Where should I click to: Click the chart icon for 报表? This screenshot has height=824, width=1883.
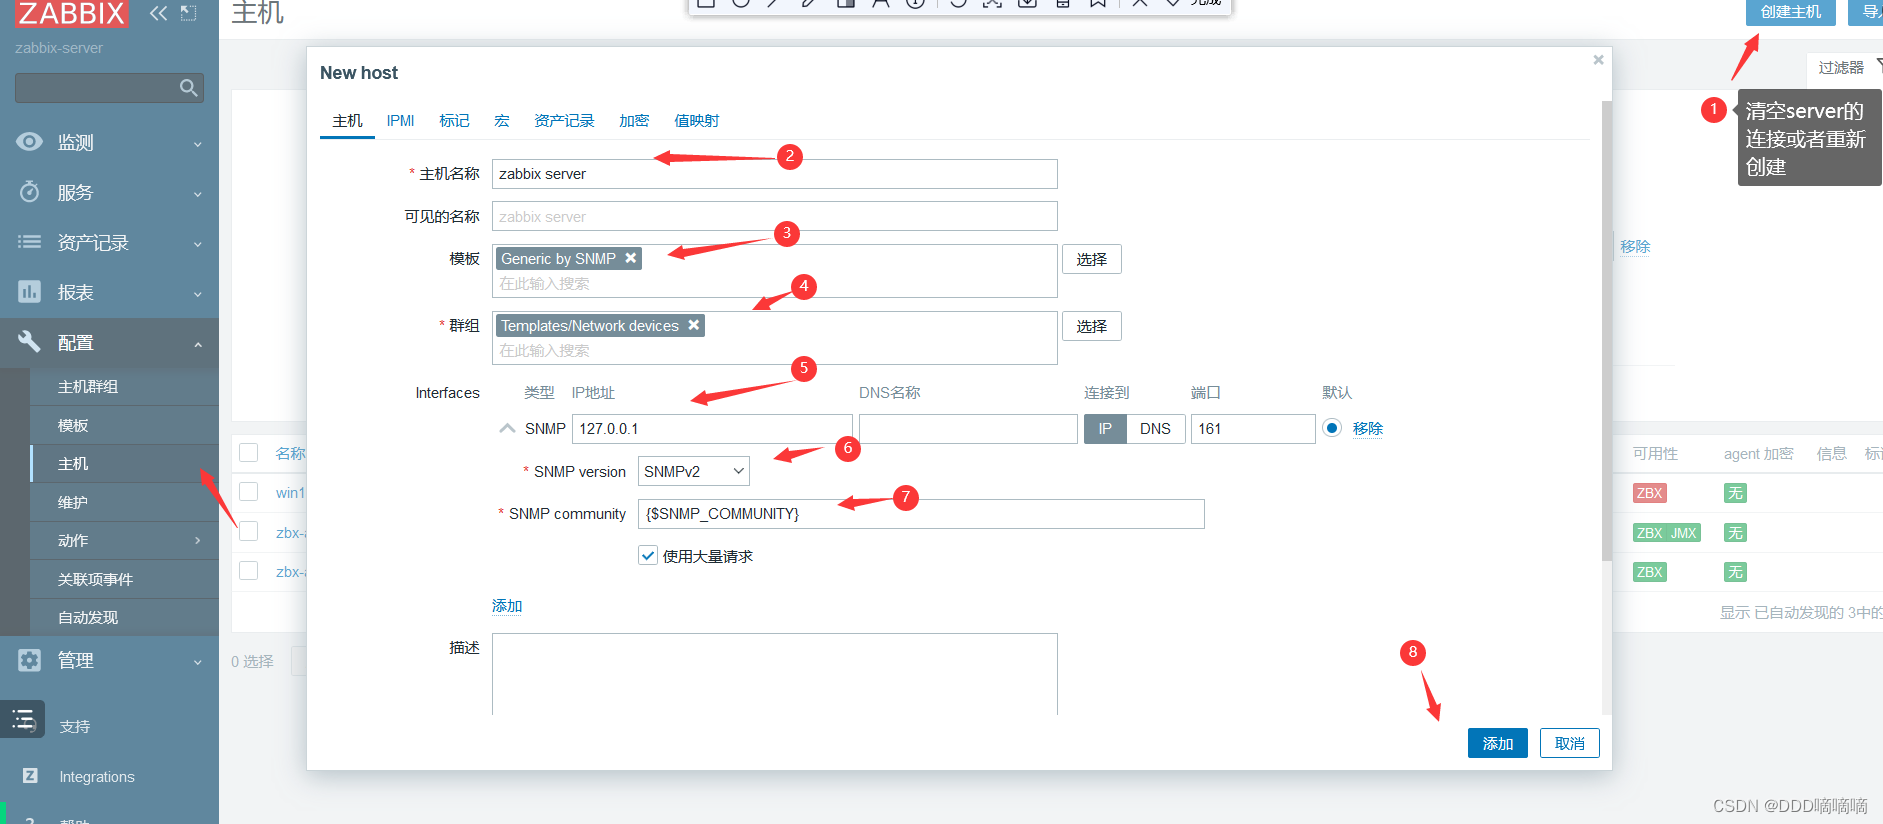pos(30,292)
